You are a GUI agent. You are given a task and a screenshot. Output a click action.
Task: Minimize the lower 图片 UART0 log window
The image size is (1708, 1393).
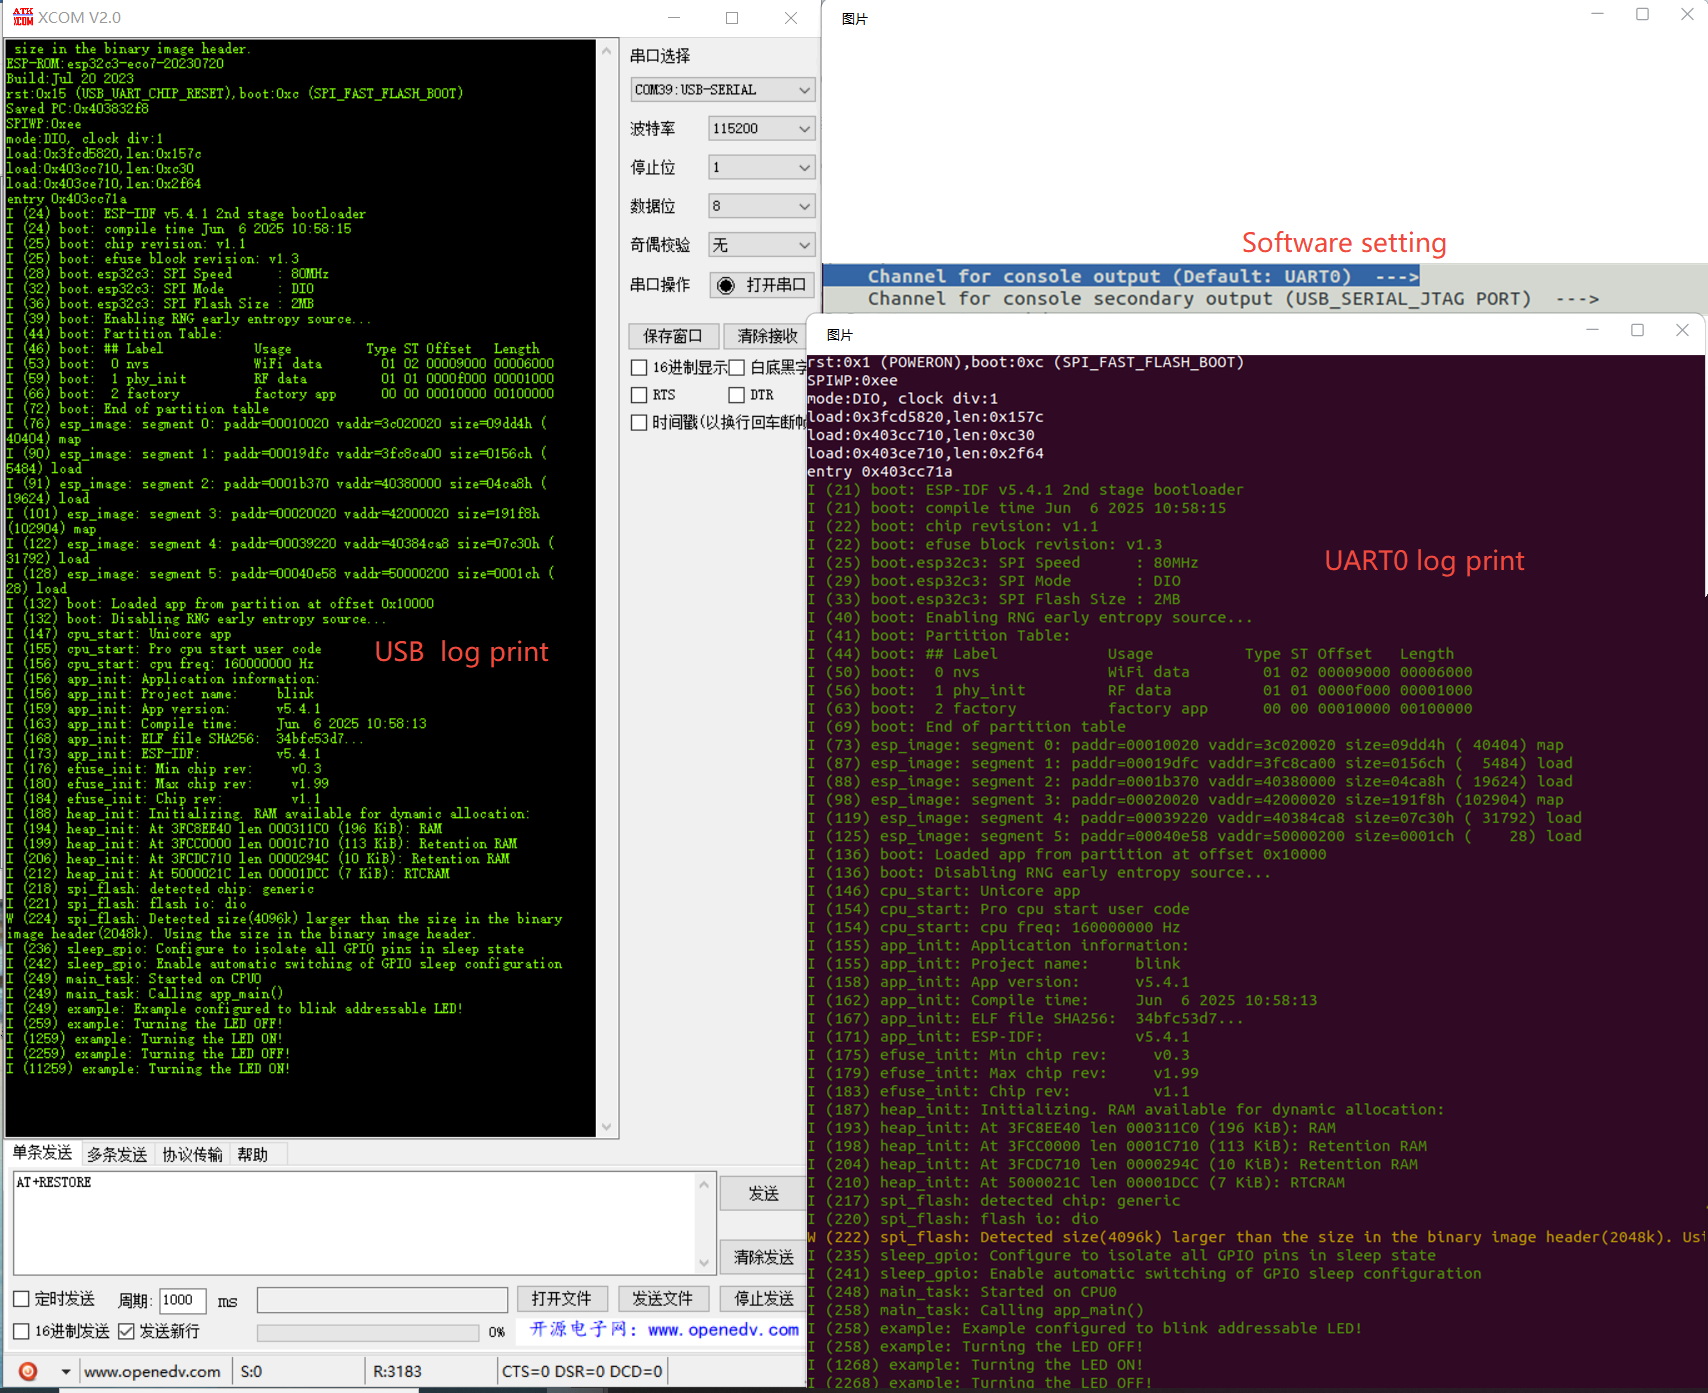(1593, 330)
